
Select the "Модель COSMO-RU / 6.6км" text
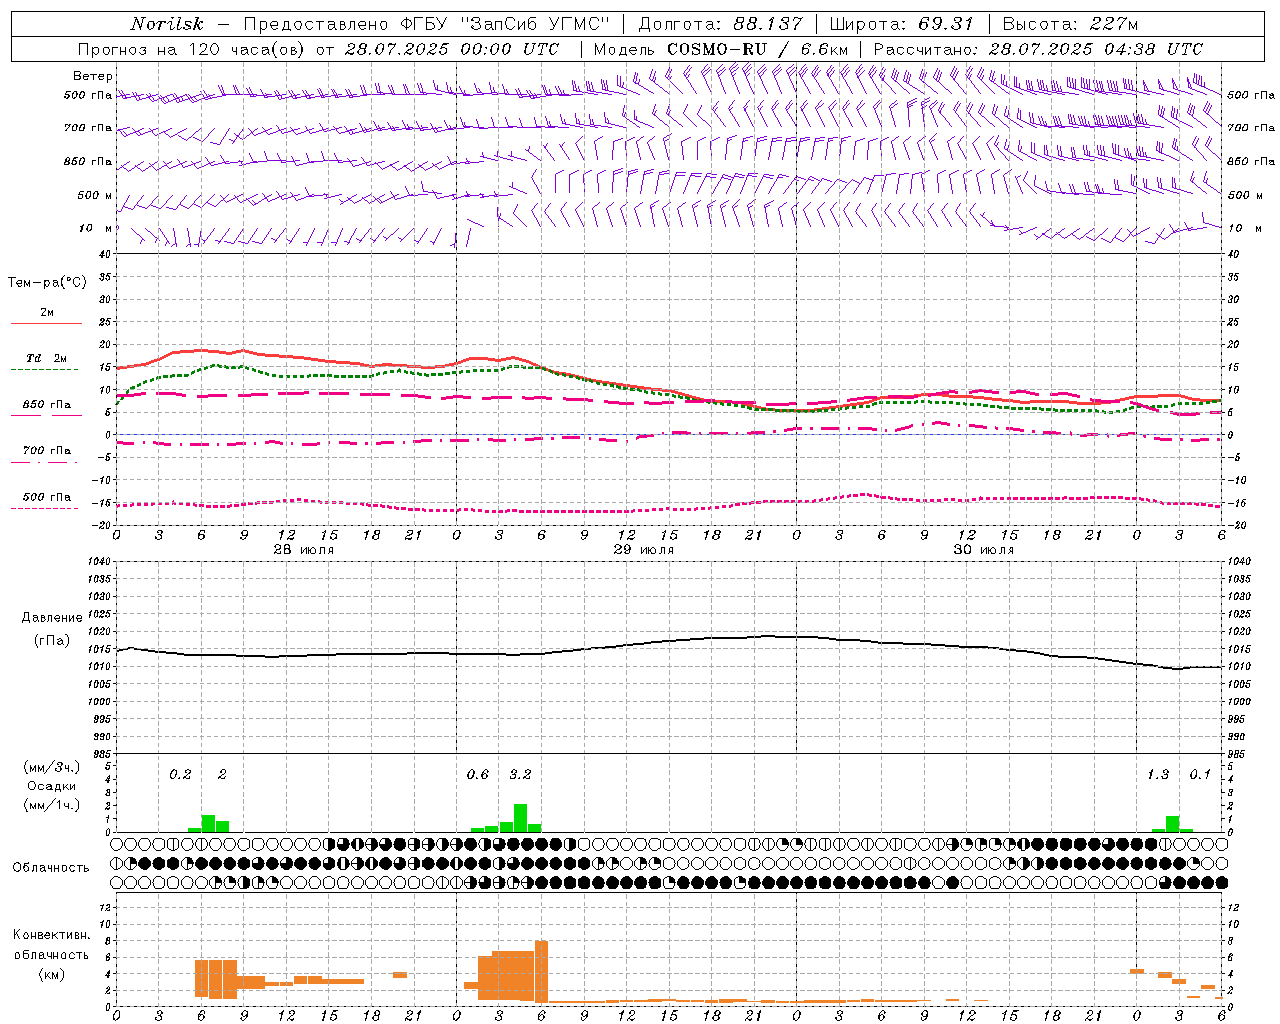721,49
